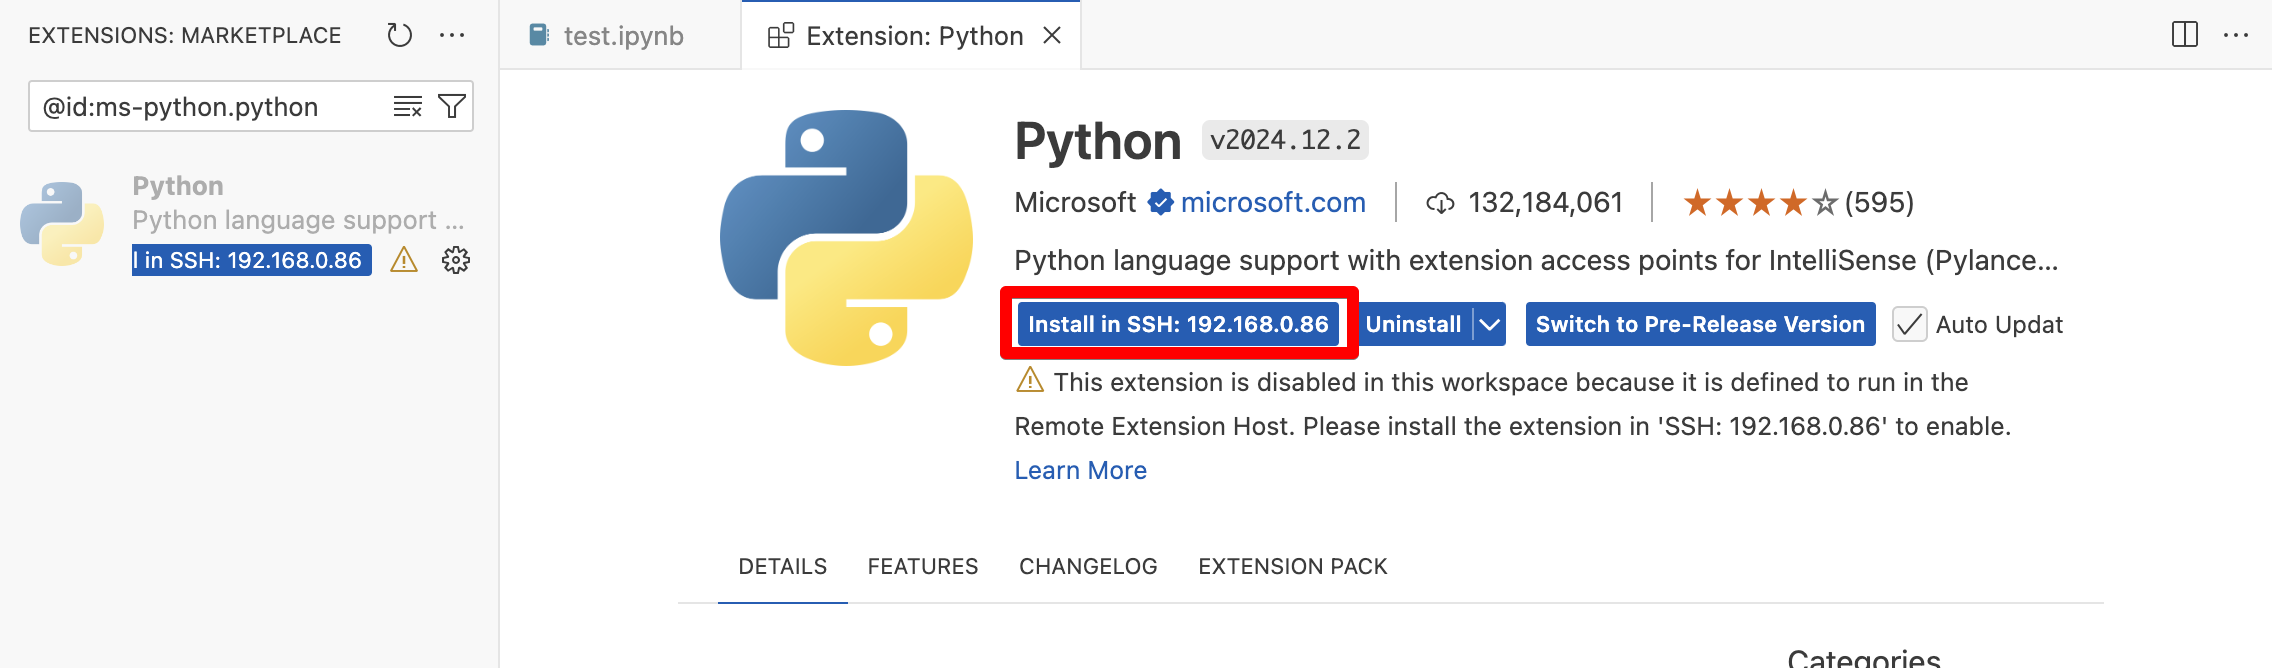The width and height of the screenshot is (2272, 668).
Task: Split the editor to the right
Action: 2185,35
